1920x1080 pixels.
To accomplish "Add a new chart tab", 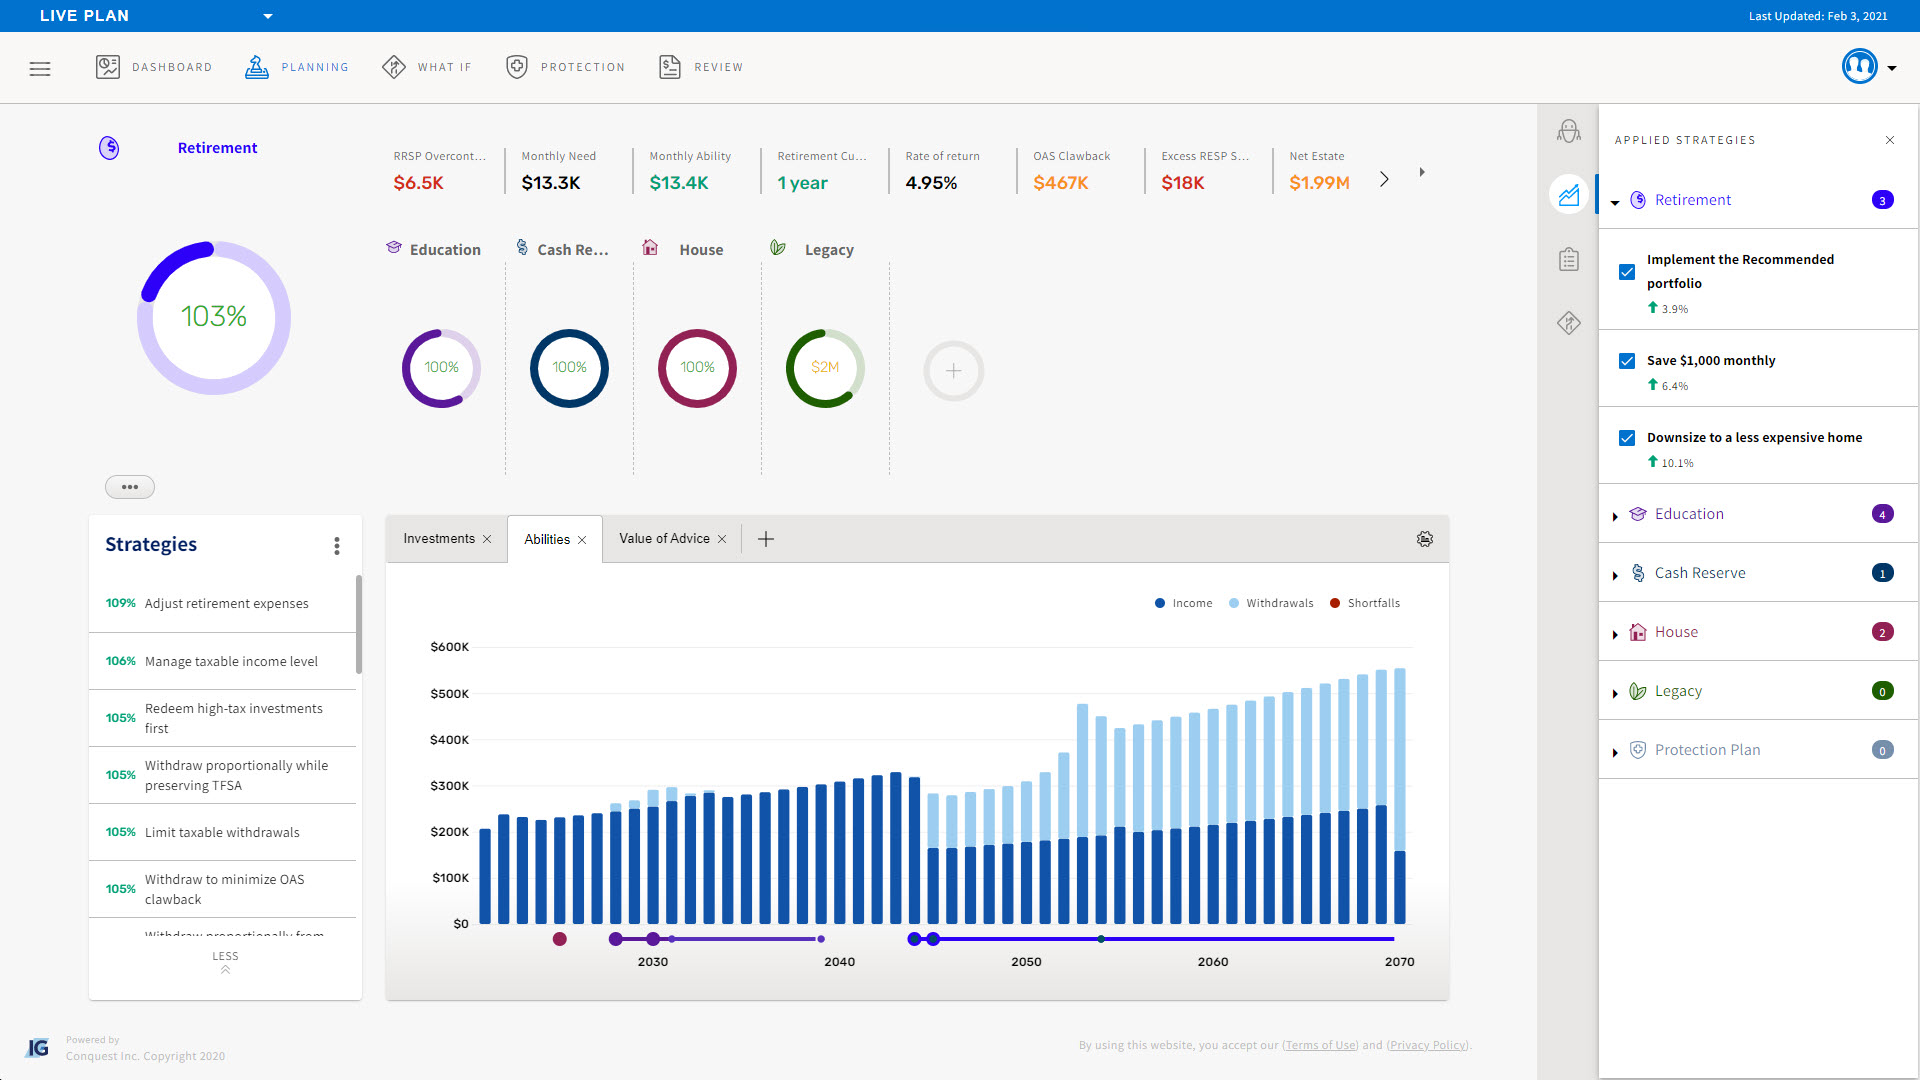I will (x=766, y=539).
